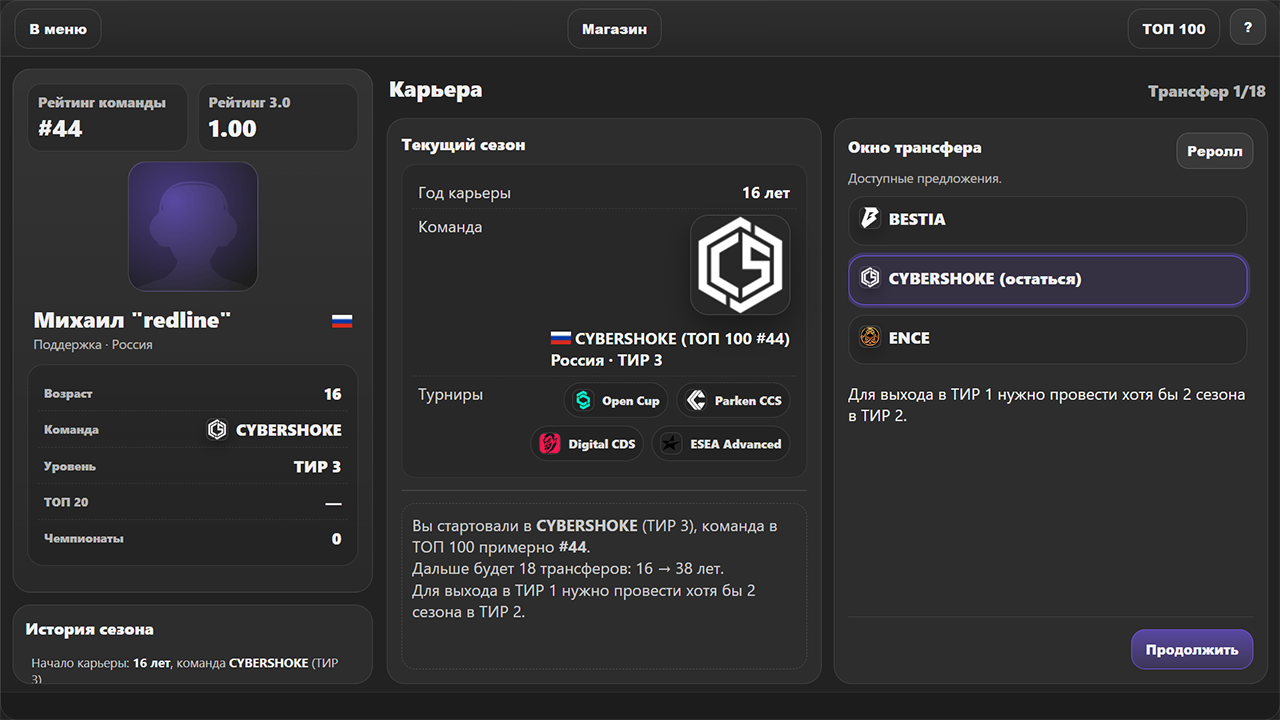Image resolution: width=1280 pixels, height=720 pixels.
Task: Click the player avatar silhouette
Action: click(x=193, y=226)
